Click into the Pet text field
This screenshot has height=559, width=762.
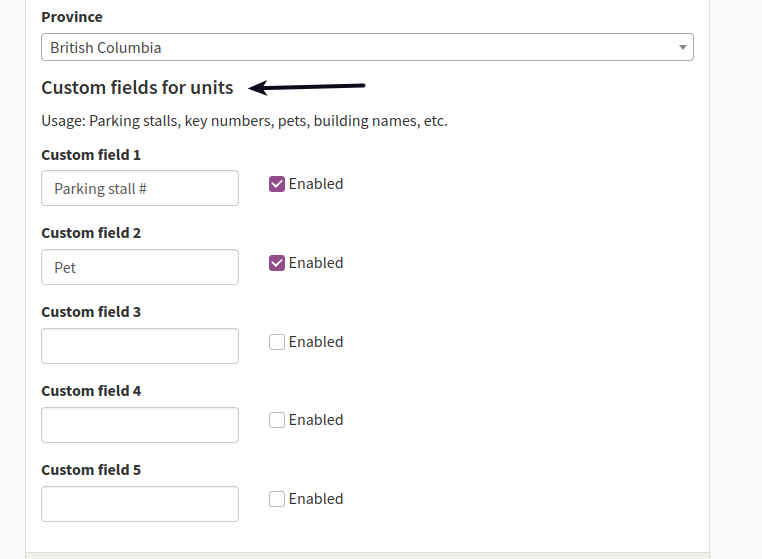pos(140,267)
